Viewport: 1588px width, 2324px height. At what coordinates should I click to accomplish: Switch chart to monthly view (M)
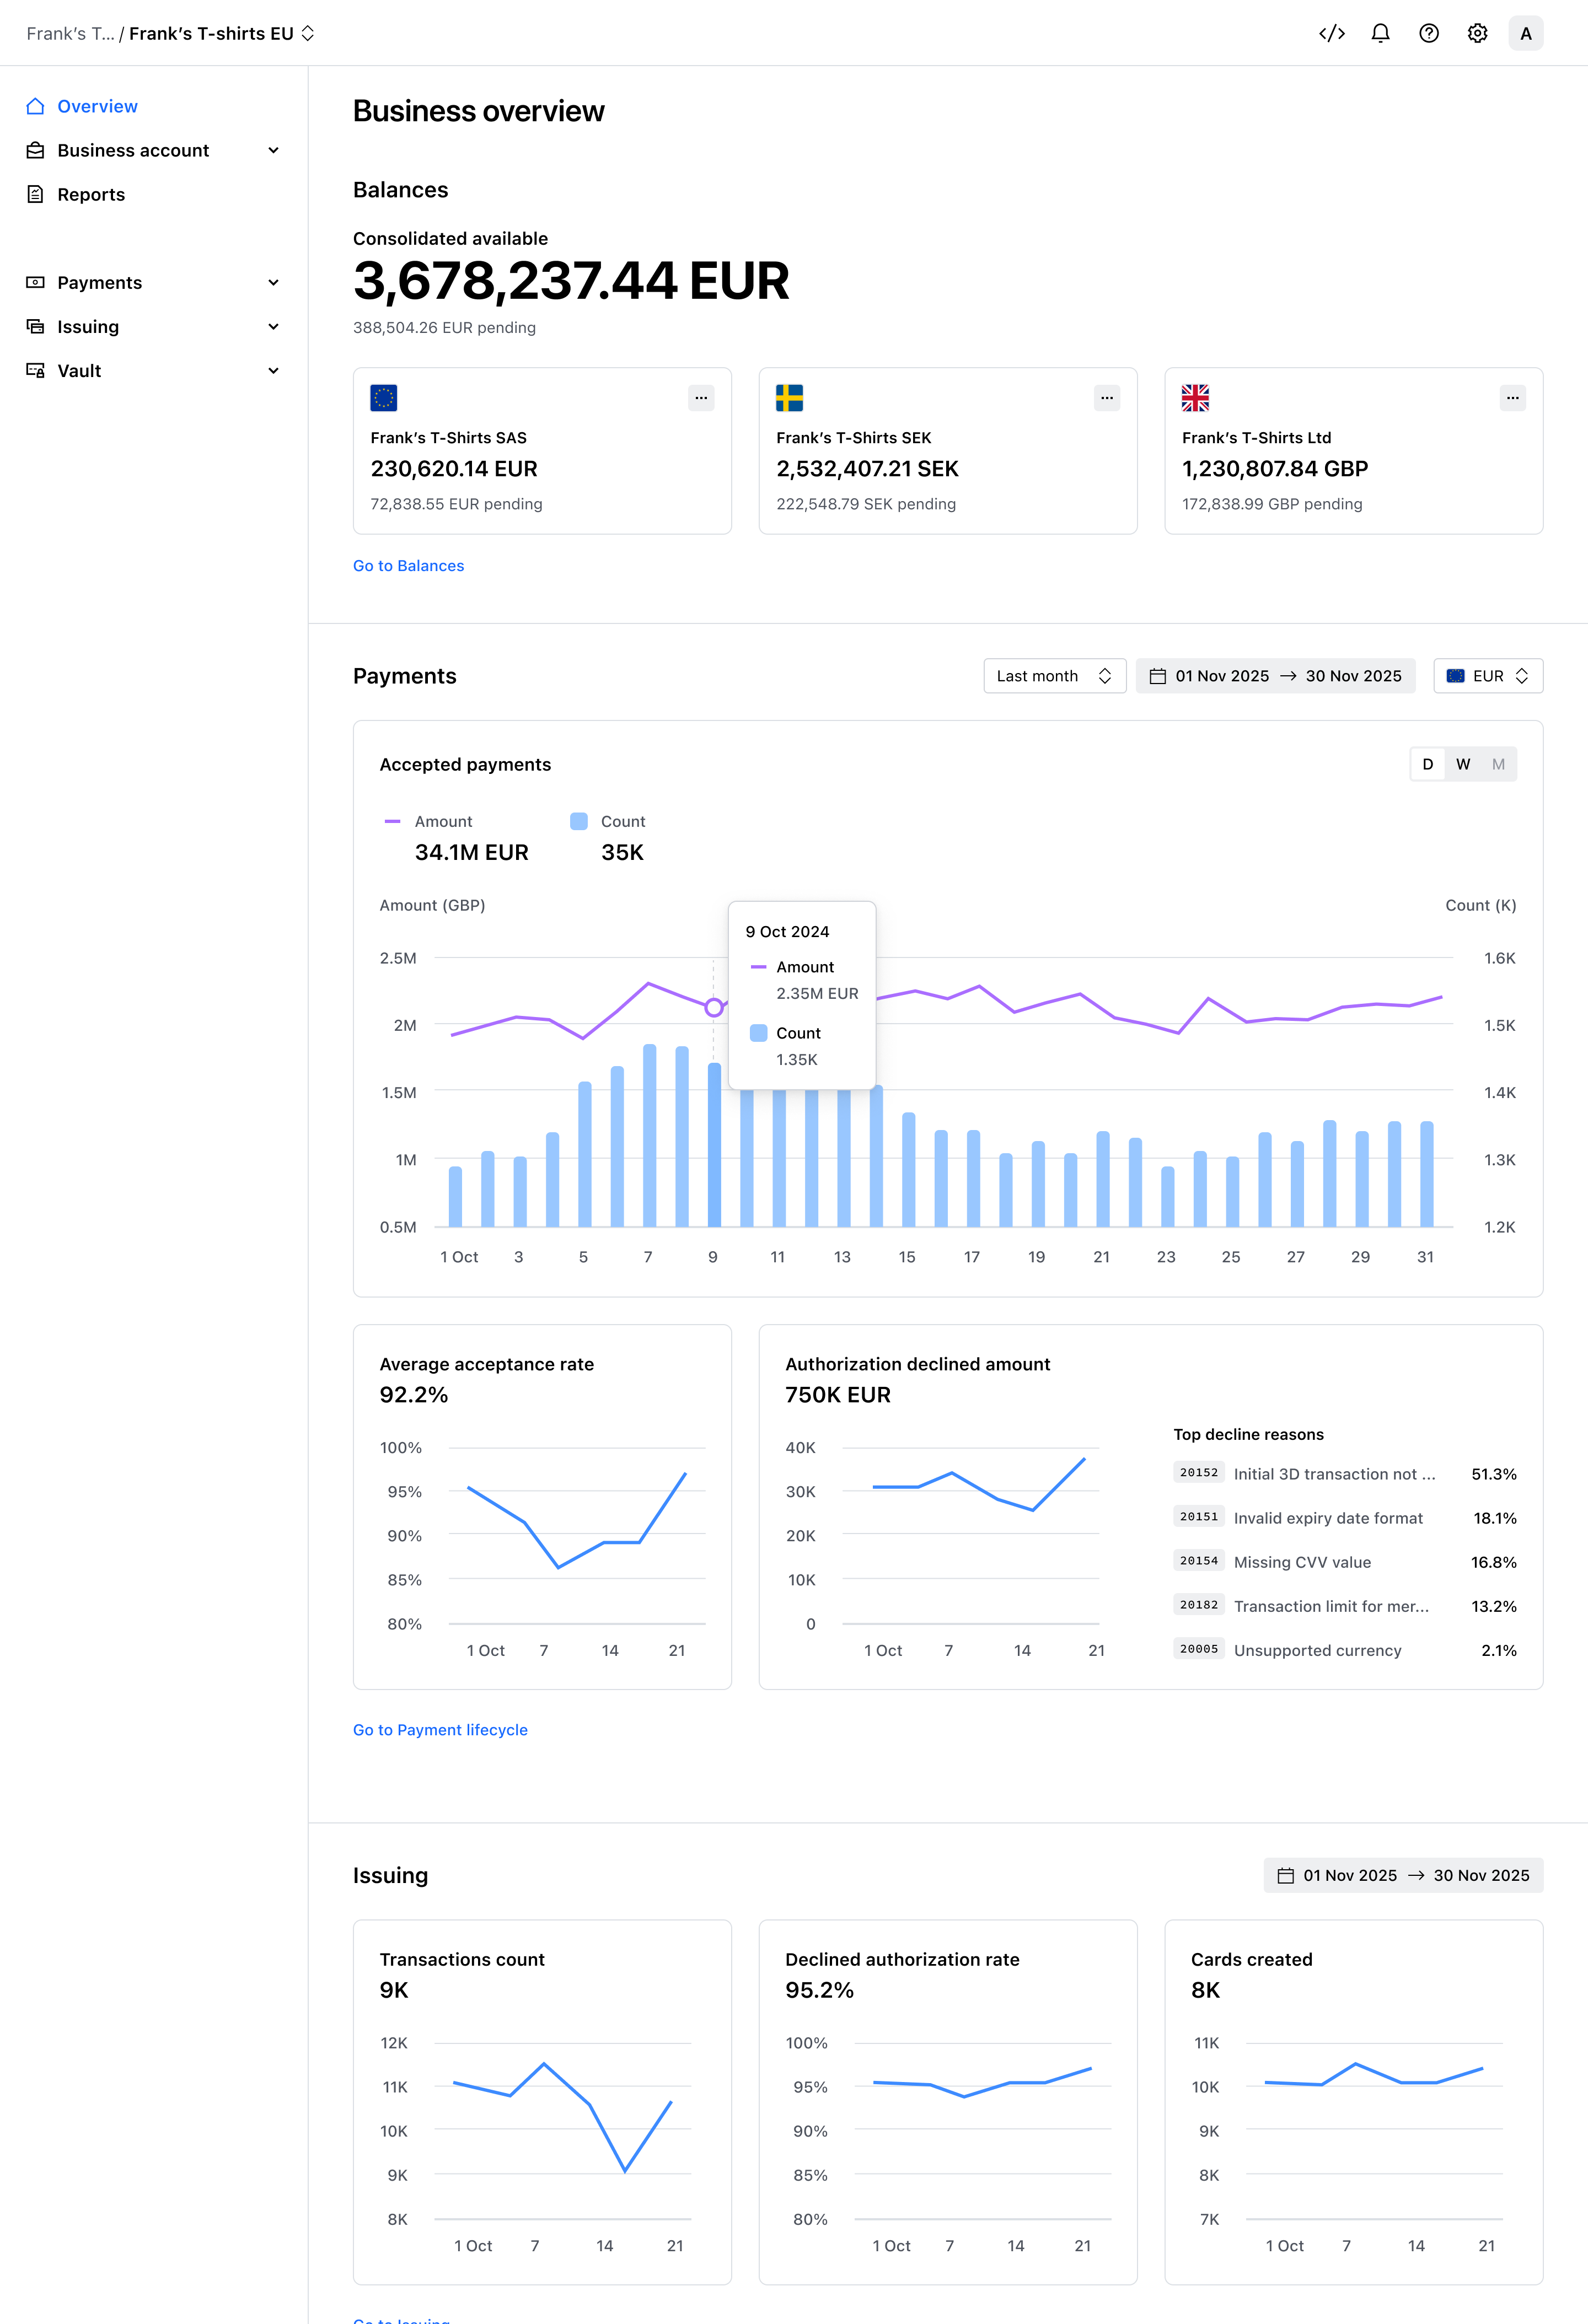click(x=1498, y=764)
